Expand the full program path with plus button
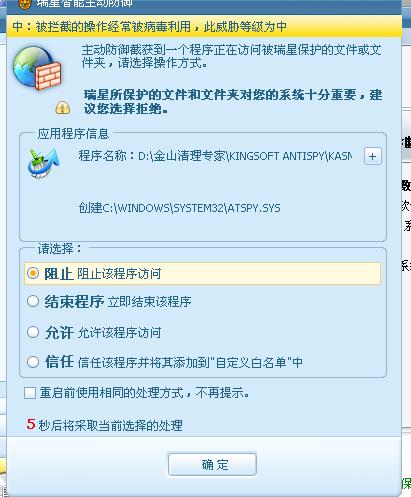 373,156
